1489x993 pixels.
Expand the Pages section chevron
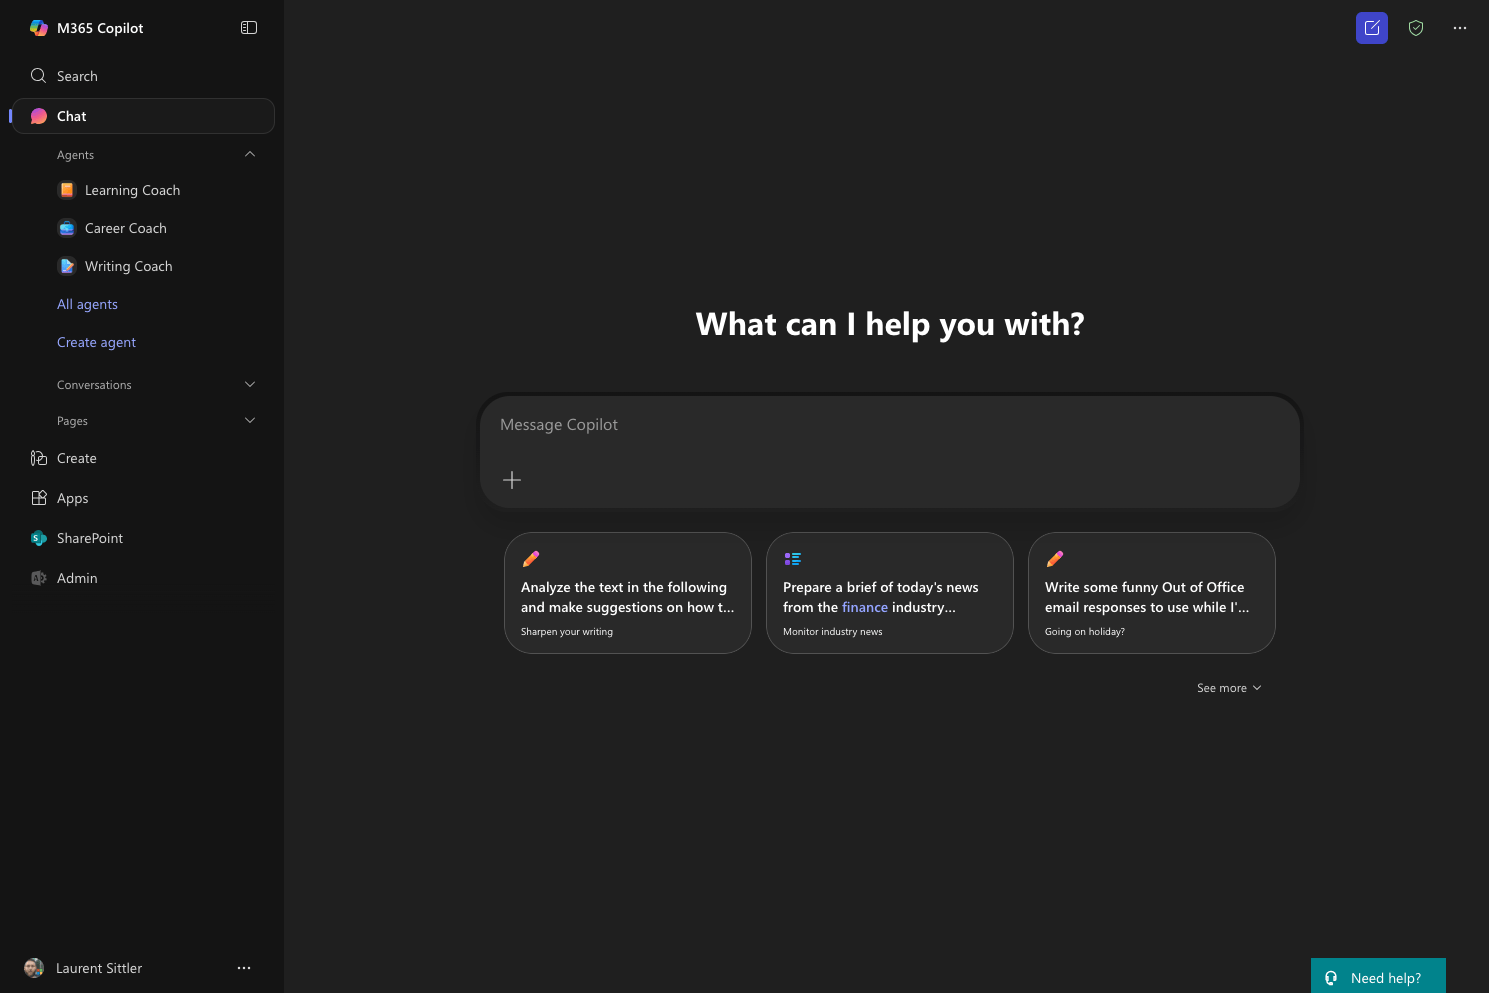coord(250,420)
